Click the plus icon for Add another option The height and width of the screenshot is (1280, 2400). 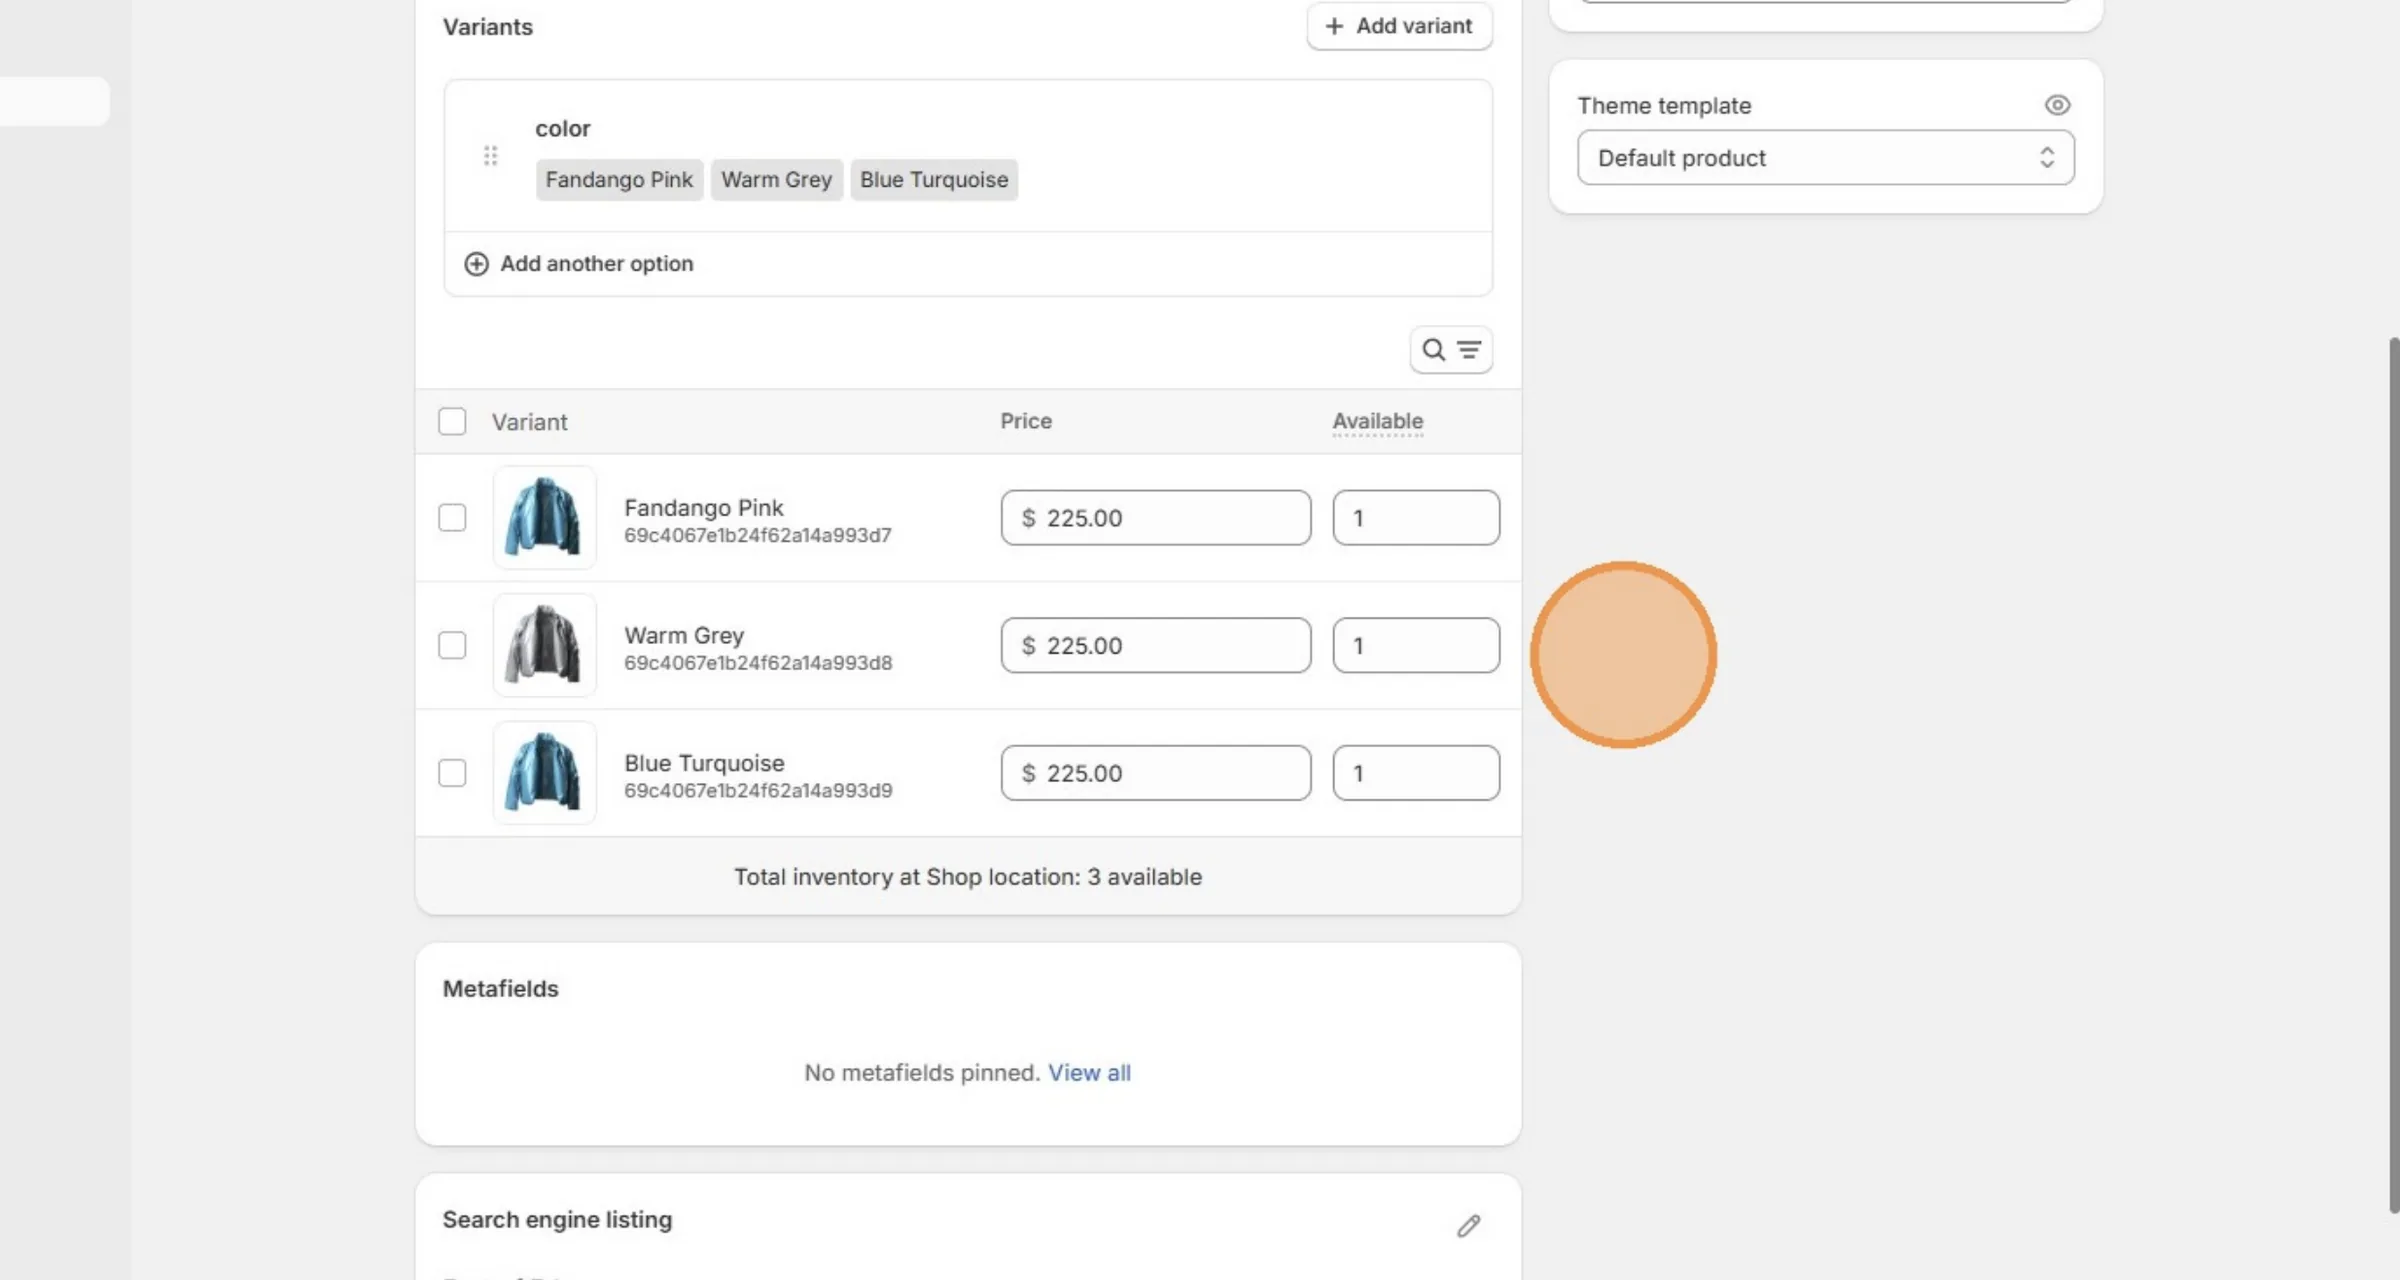pos(476,264)
